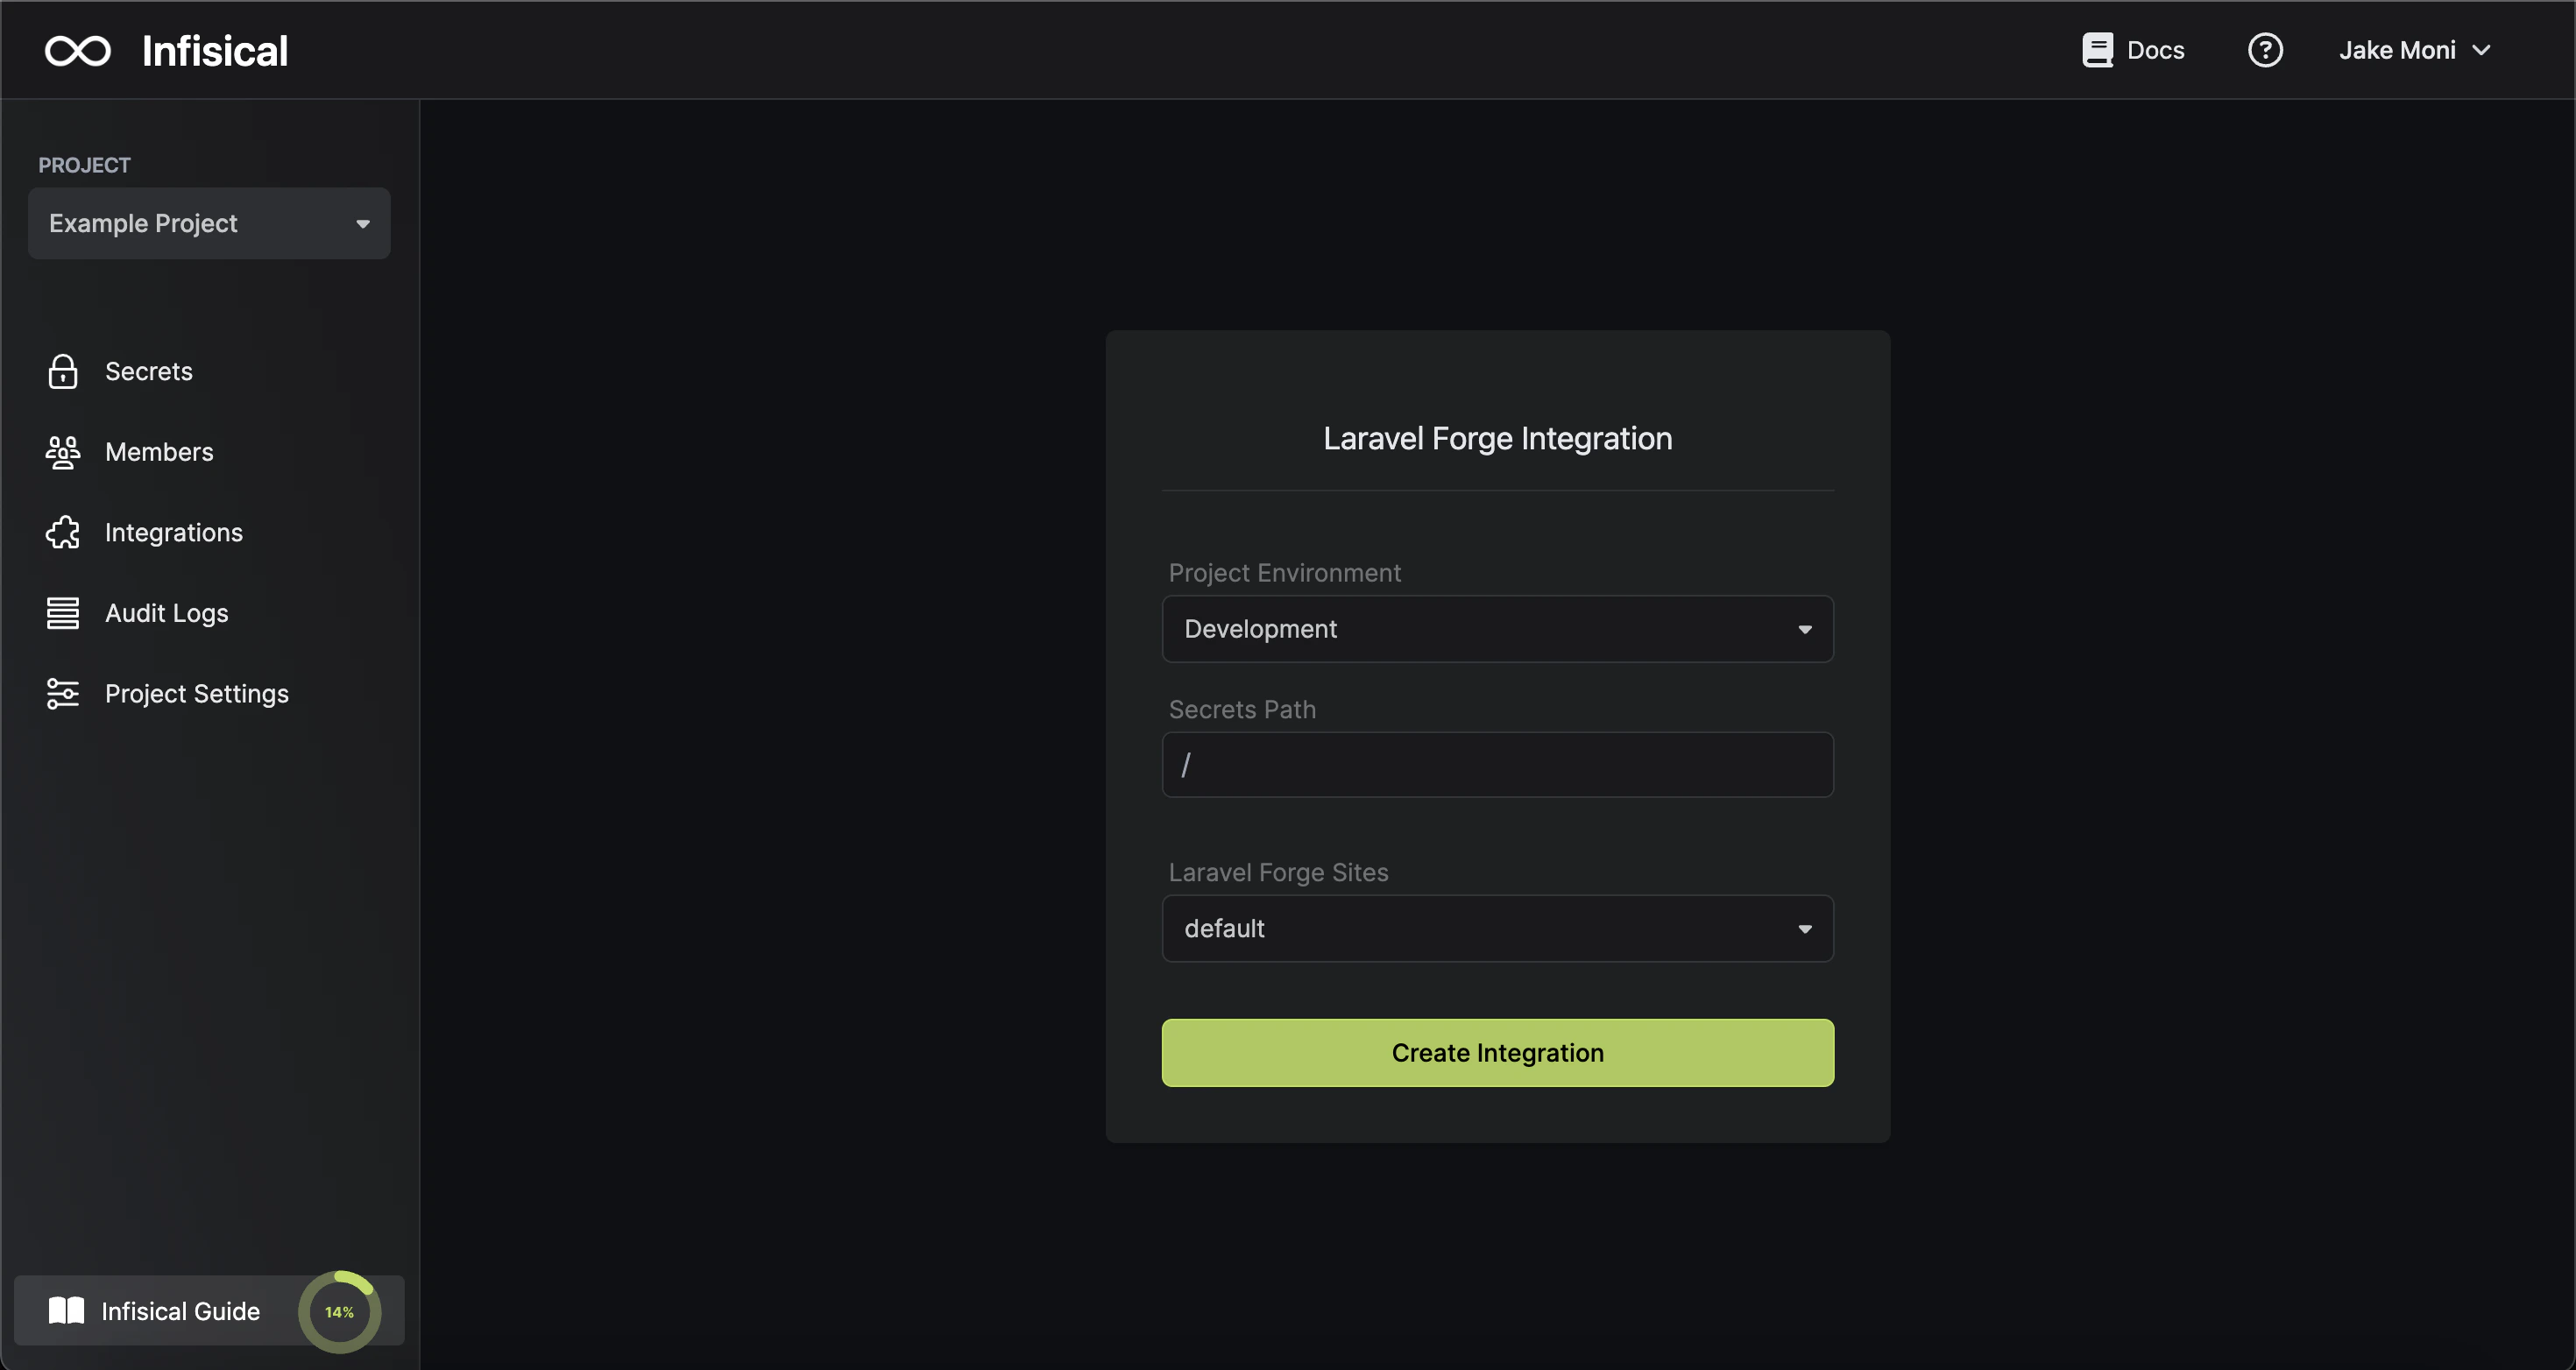
Task: Click the Members people icon
Action: 63,452
